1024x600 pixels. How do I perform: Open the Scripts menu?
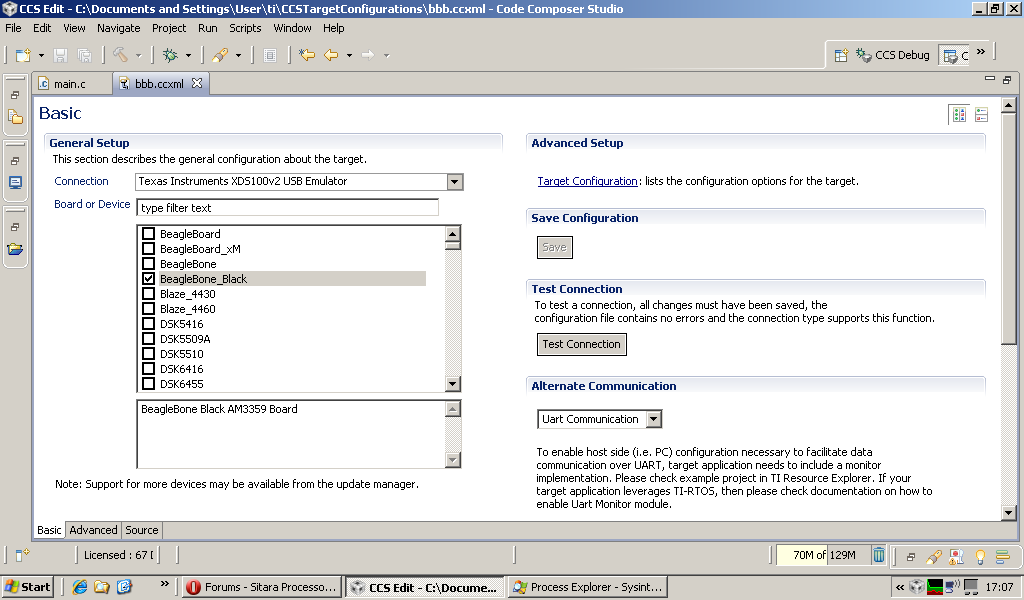(245, 28)
